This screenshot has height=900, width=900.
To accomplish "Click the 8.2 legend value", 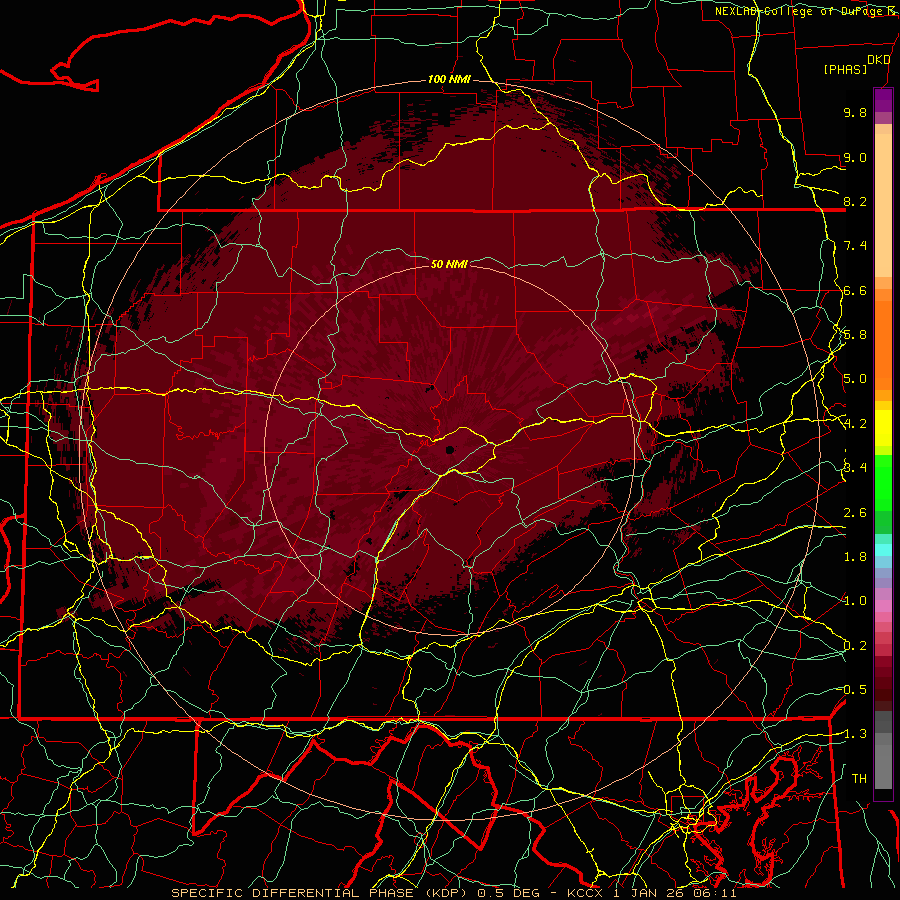I will pos(855,201).
